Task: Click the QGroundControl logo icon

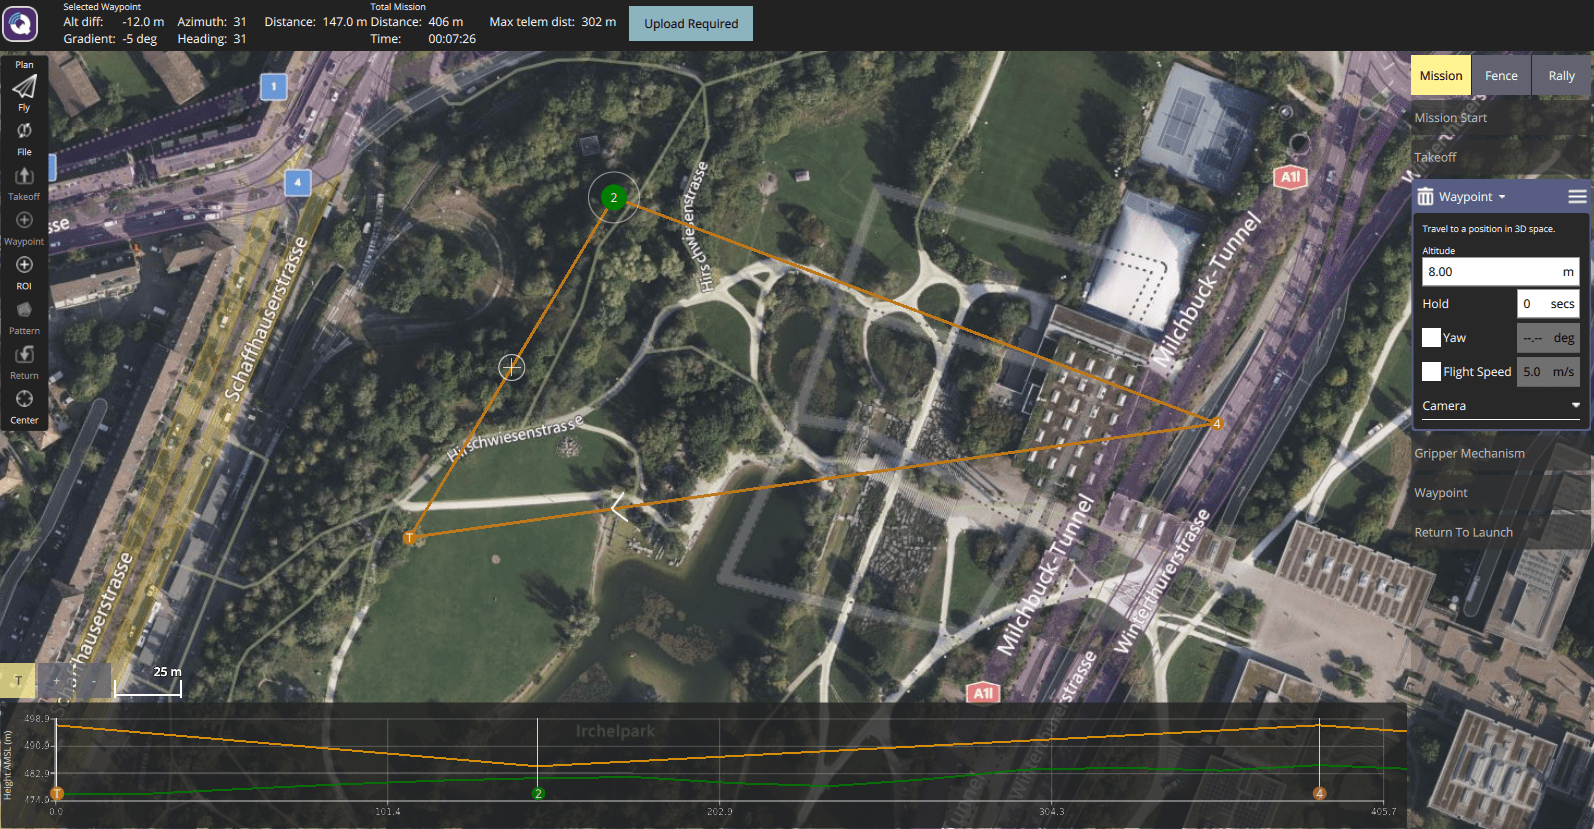Action: click(20, 23)
